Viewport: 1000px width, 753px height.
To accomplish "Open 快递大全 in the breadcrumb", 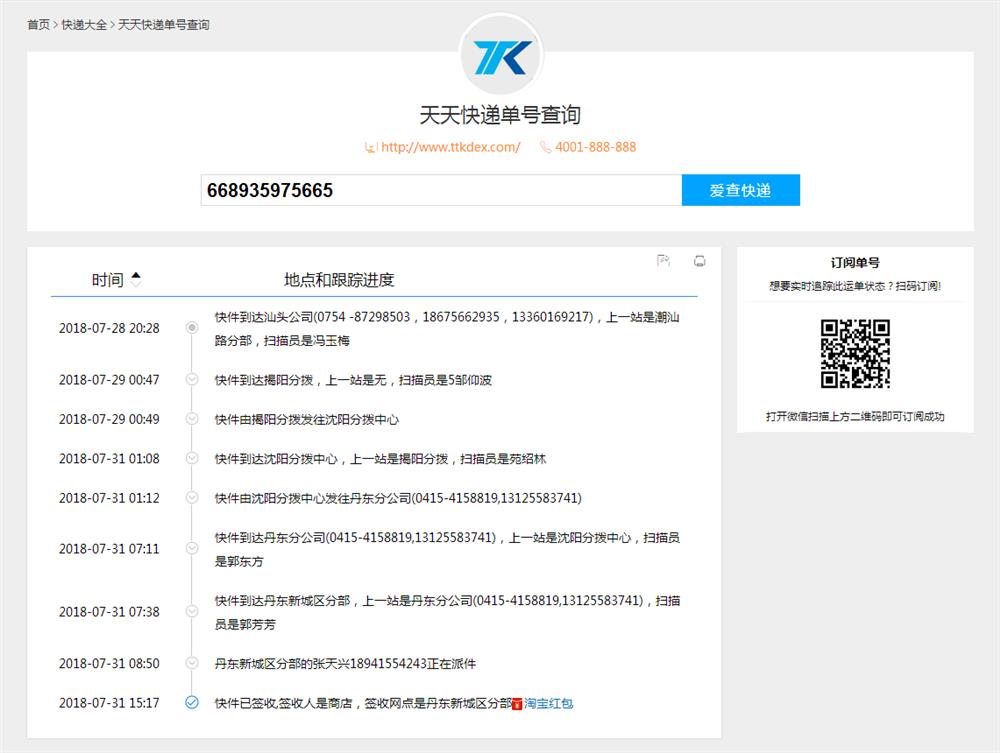I will [x=84, y=25].
